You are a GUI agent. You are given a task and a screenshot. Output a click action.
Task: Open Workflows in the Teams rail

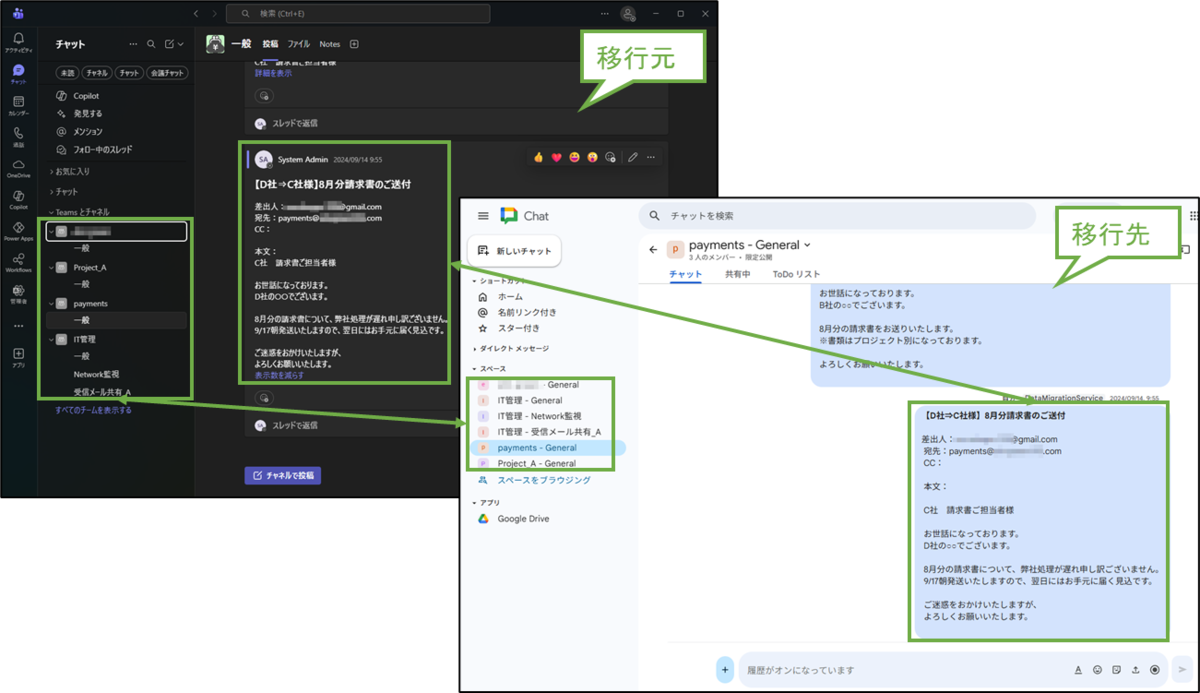[18, 262]
